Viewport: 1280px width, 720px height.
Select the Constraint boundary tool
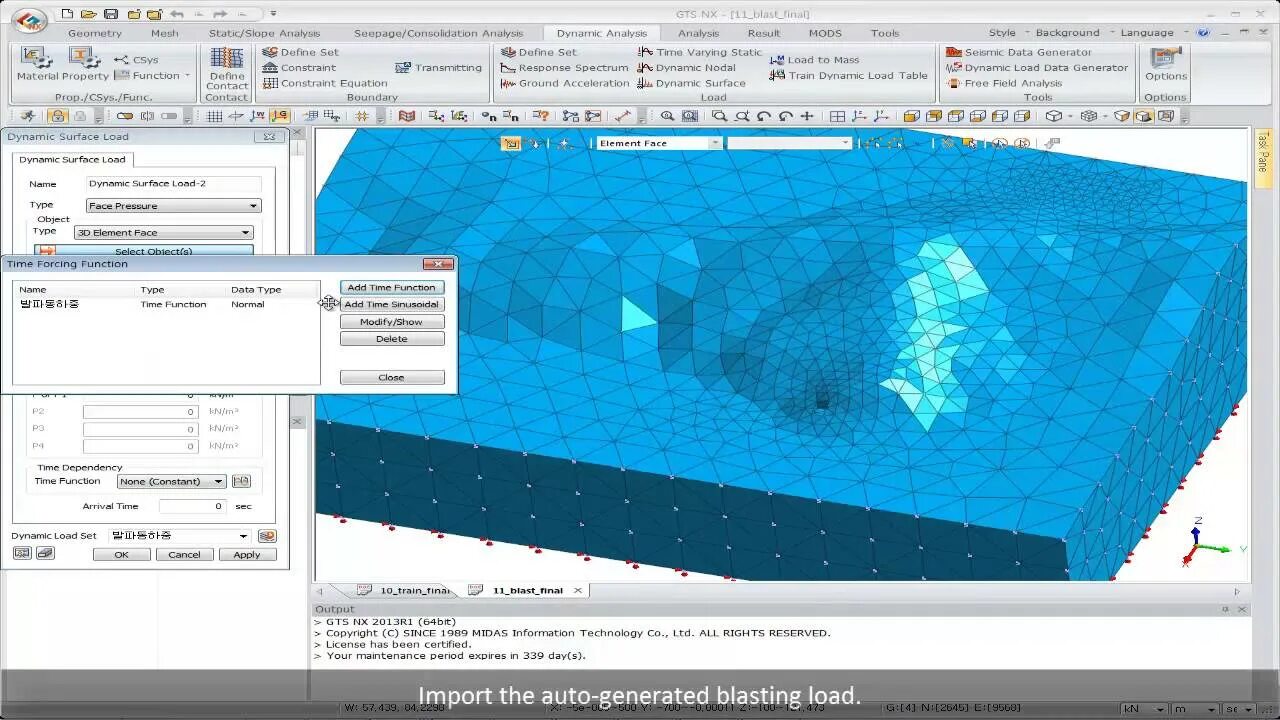click(299, 68)
